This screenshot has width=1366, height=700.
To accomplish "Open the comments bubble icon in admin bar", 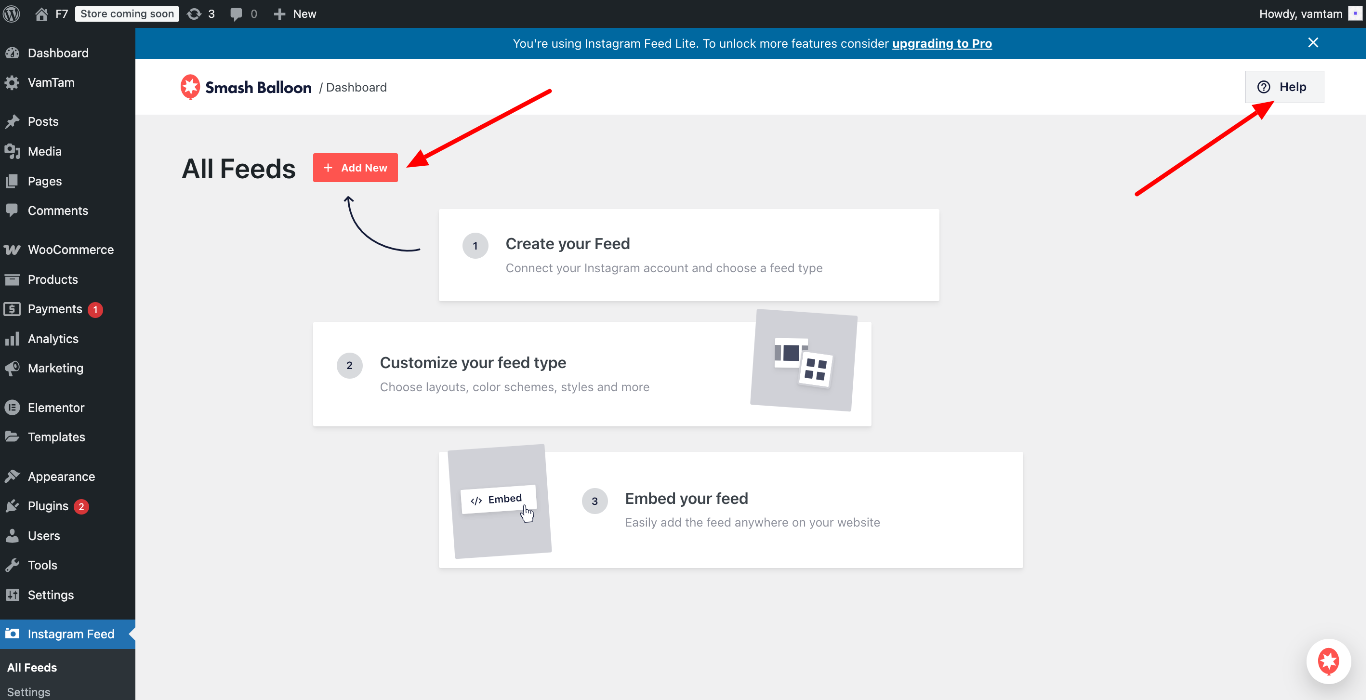I will pyautogui.click(x=236, y=14).
